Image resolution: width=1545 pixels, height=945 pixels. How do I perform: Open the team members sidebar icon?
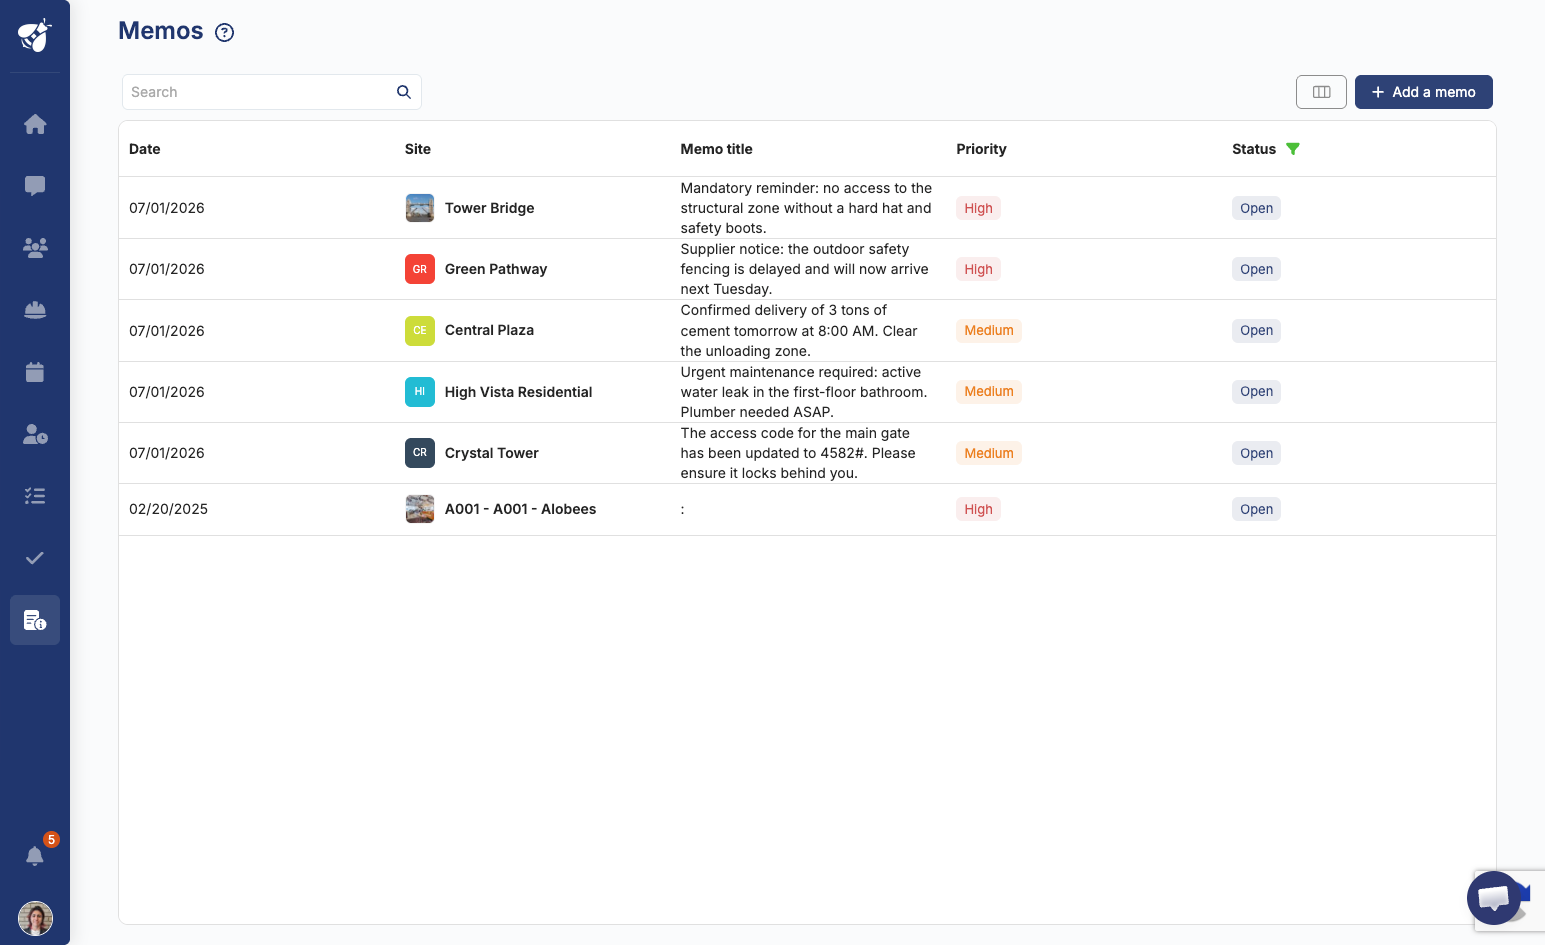click(35, 248)
